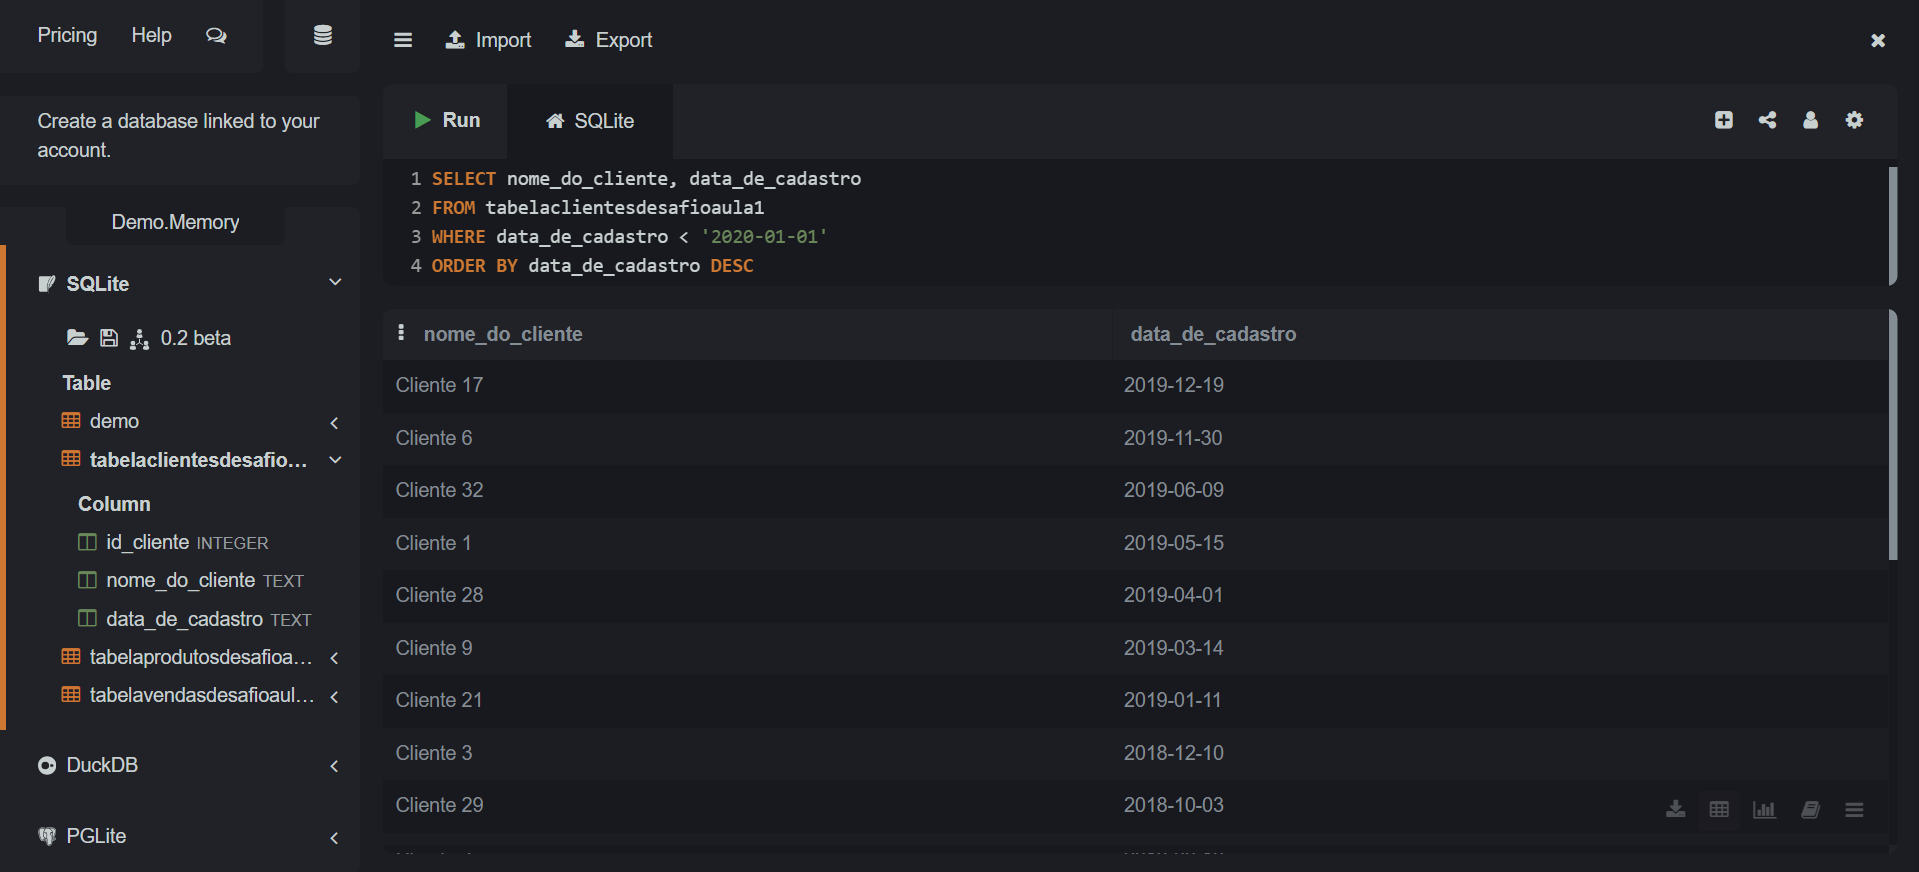Image resolution: width=1919 pixels, height=872 pixels.
Task: Open the chat bubbles icon
Action: 216,36
